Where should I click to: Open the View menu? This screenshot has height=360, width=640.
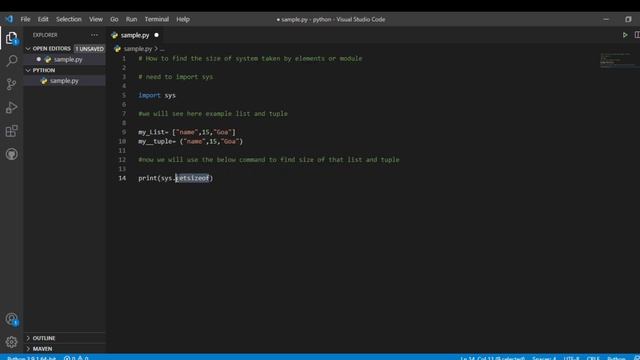click(x=96, y=19)
